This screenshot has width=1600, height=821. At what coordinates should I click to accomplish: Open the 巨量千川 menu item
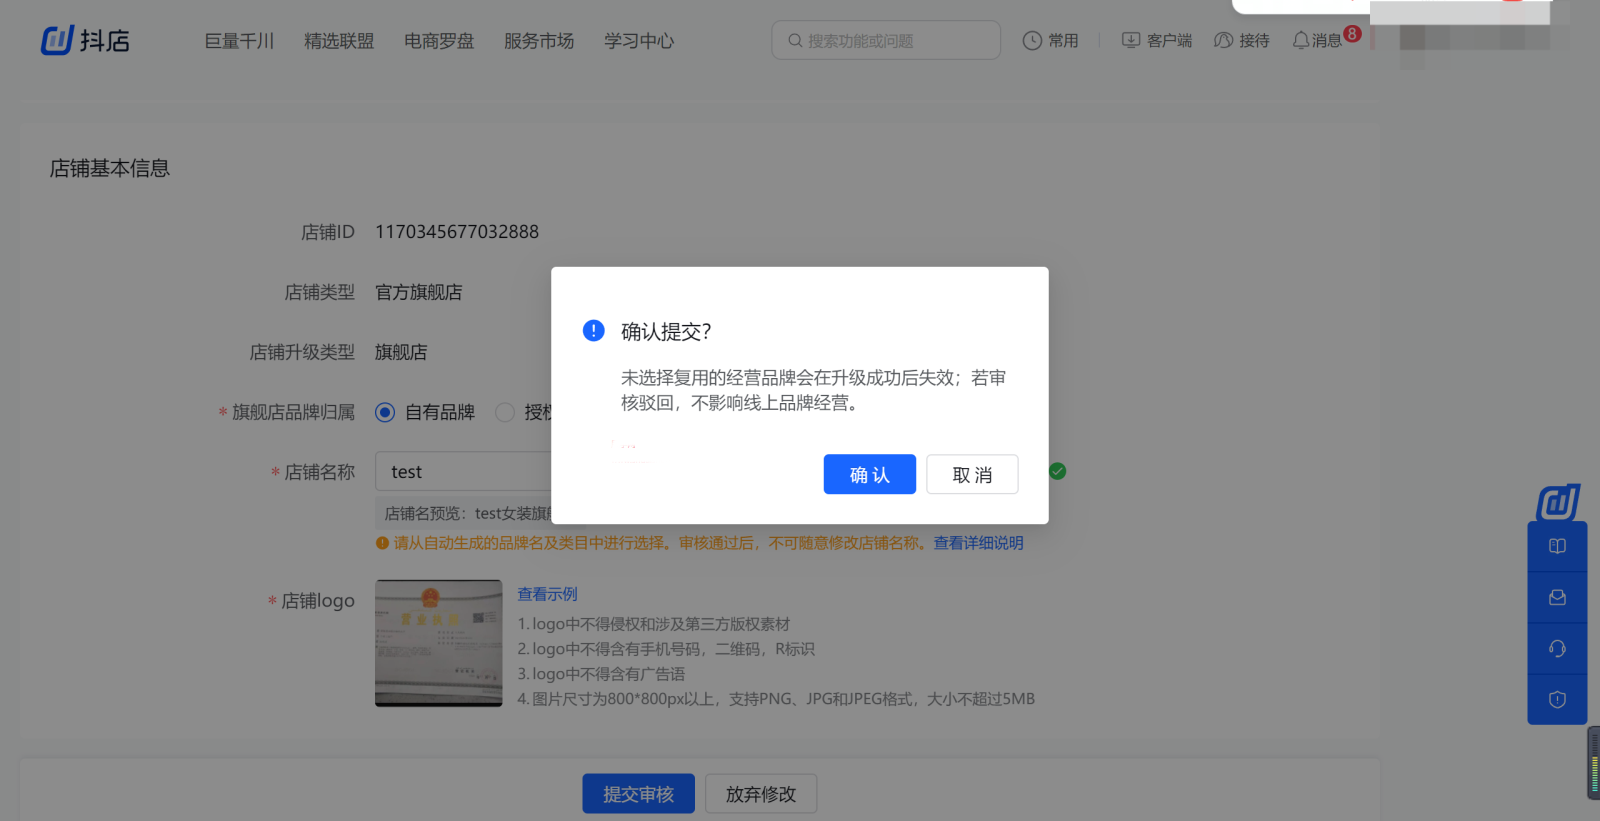239,41
